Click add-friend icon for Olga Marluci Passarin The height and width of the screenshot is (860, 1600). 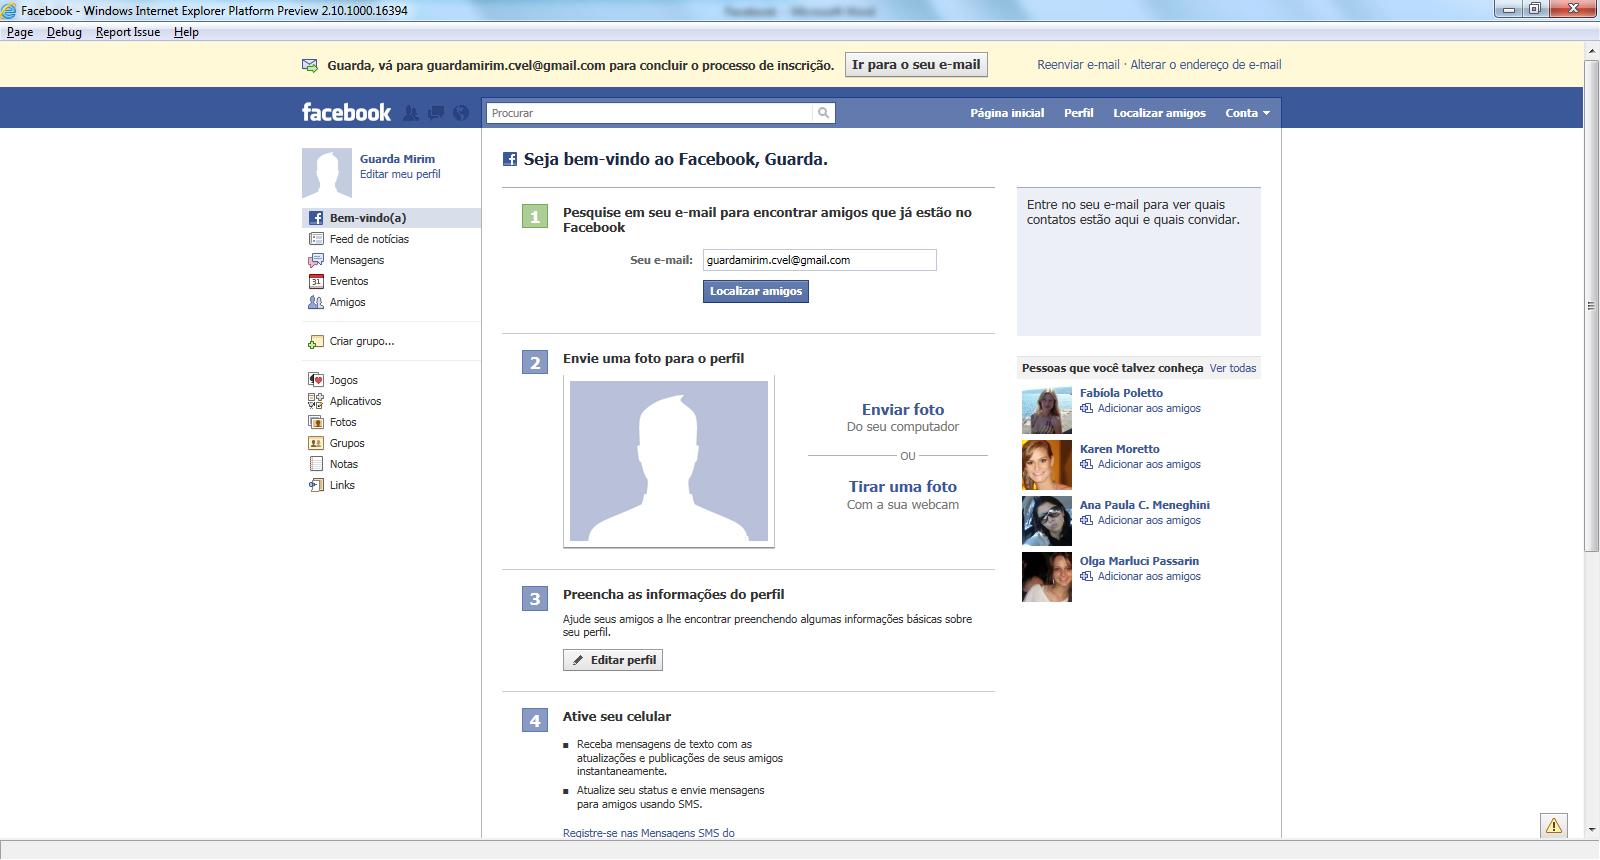[1087, 576]
